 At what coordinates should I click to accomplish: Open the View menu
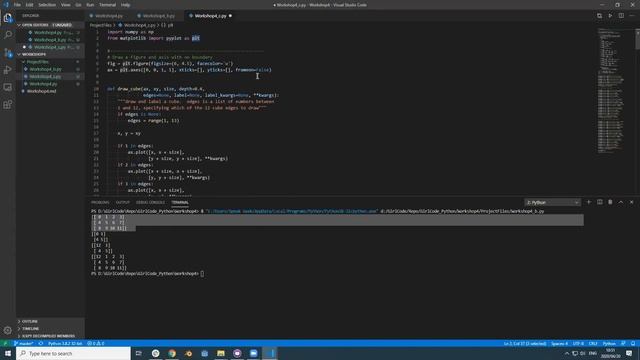65,5
